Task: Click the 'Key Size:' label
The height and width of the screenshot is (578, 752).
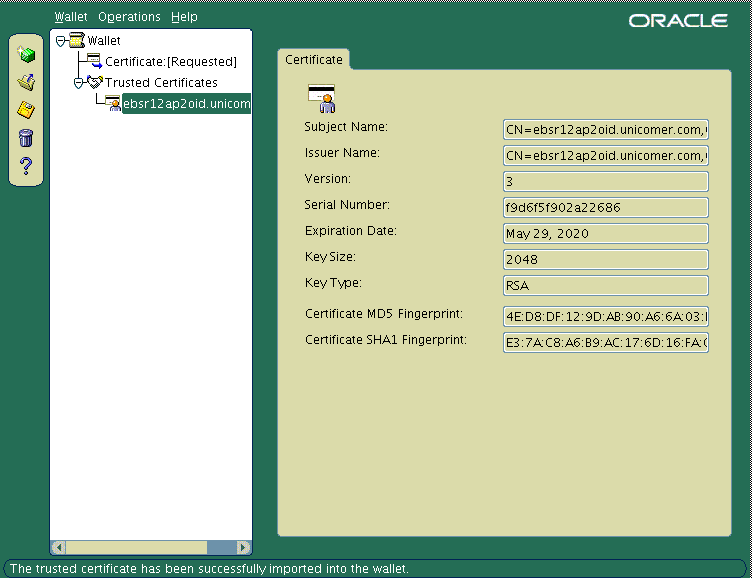Action: [330, 257]
